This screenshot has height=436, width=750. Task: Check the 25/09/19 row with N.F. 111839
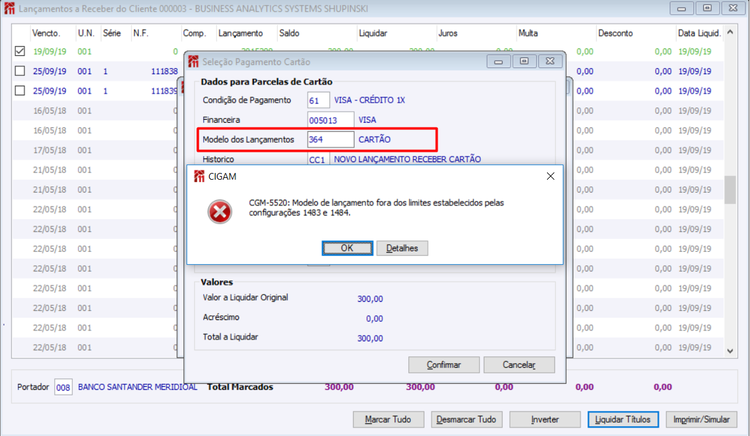click(x=20, y=91)
